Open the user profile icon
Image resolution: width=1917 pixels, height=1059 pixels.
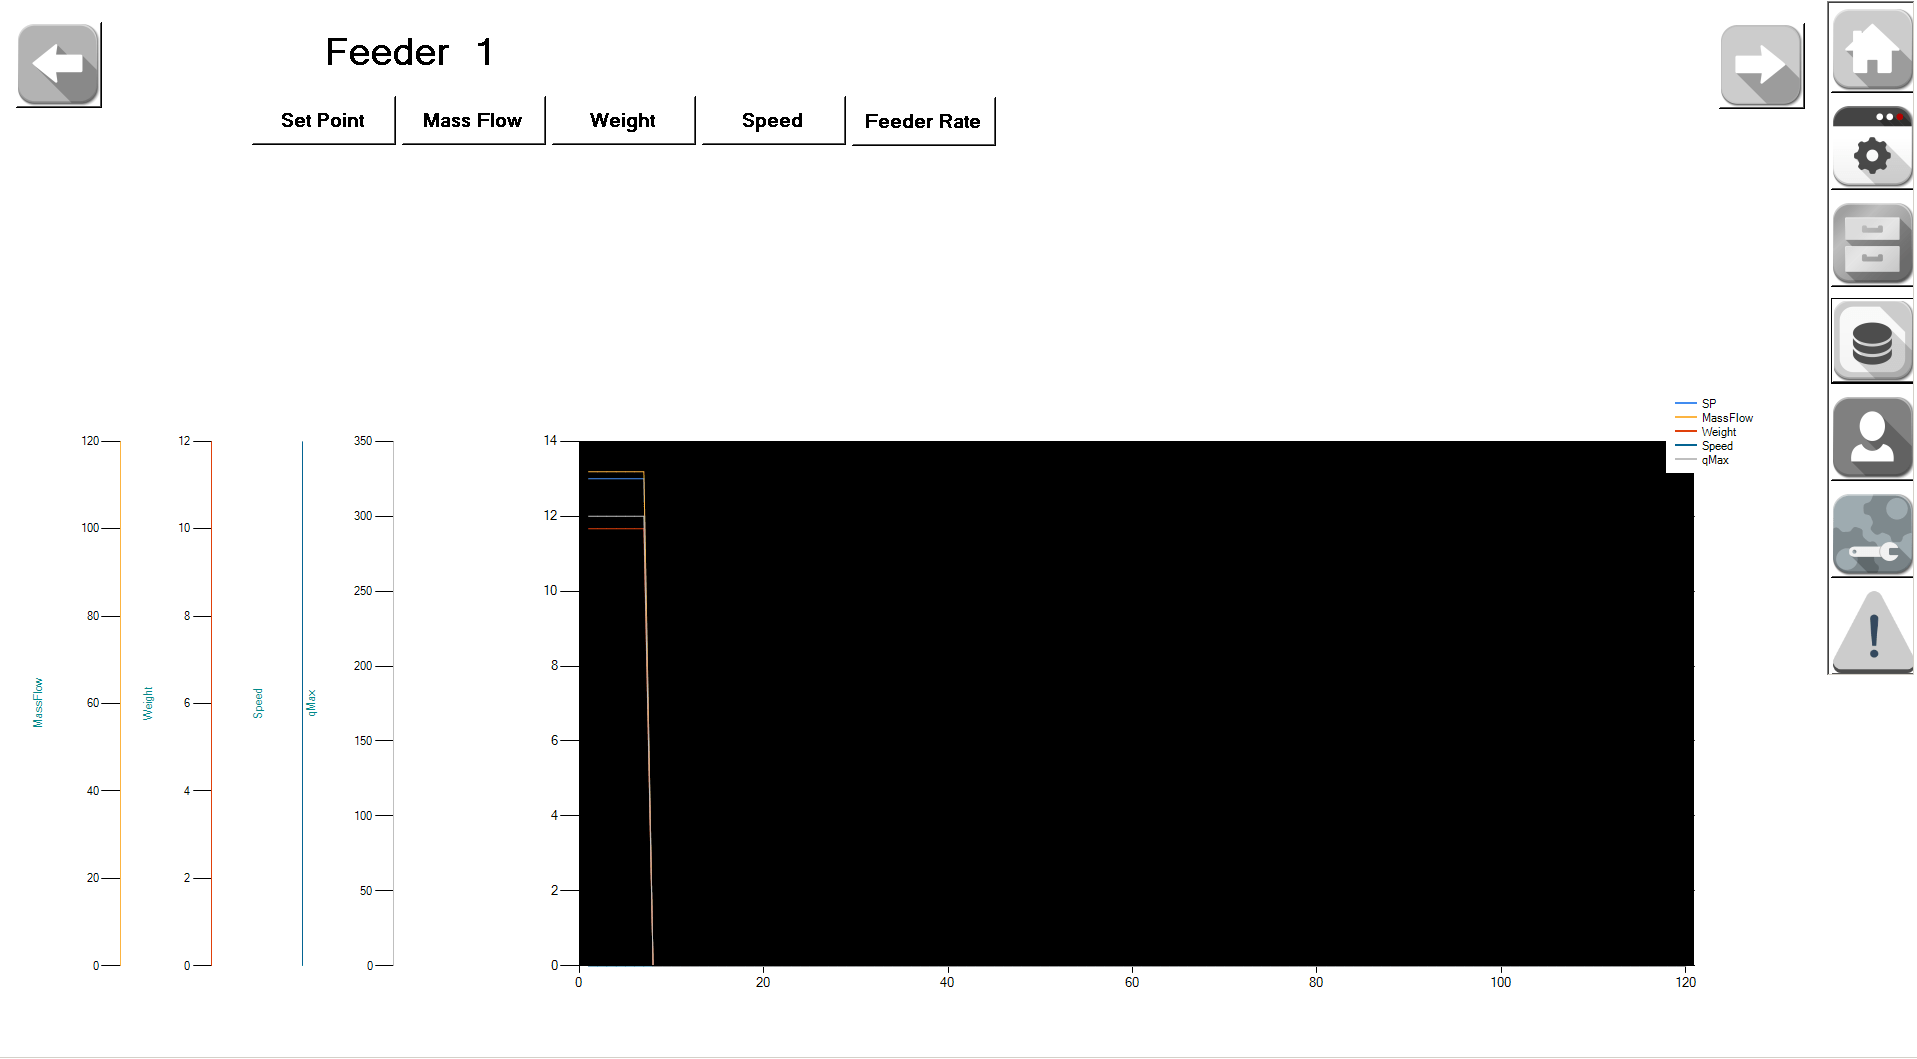pyautogui.click(x=1871, y=439)
